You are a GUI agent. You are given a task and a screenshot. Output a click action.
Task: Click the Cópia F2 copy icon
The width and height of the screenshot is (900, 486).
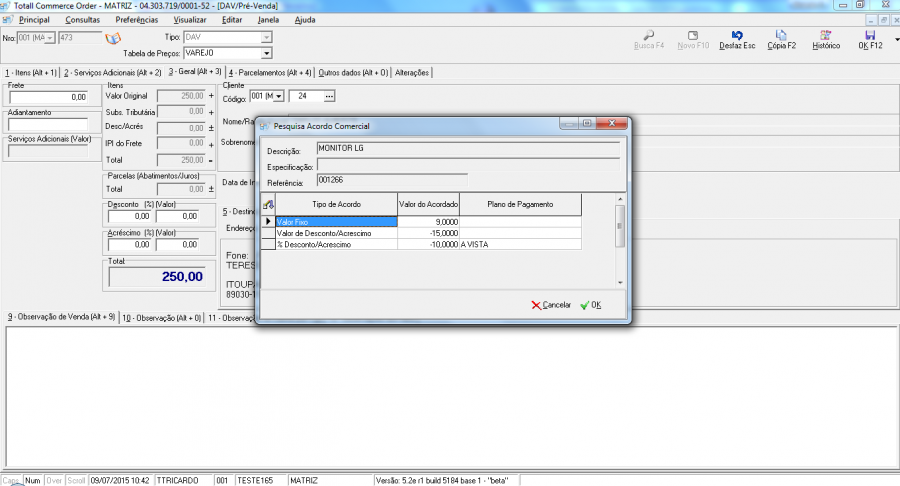pos(782,35)
